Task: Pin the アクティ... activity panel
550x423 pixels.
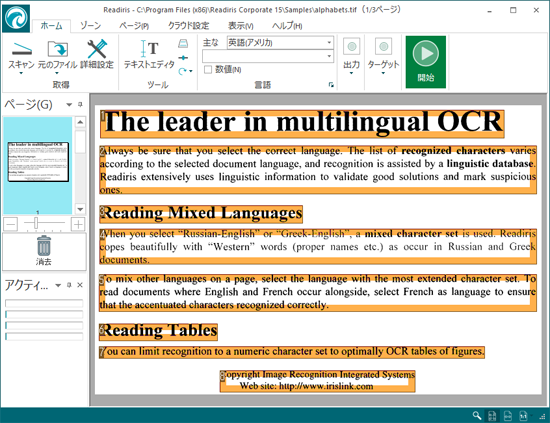Action: point(69,285)
